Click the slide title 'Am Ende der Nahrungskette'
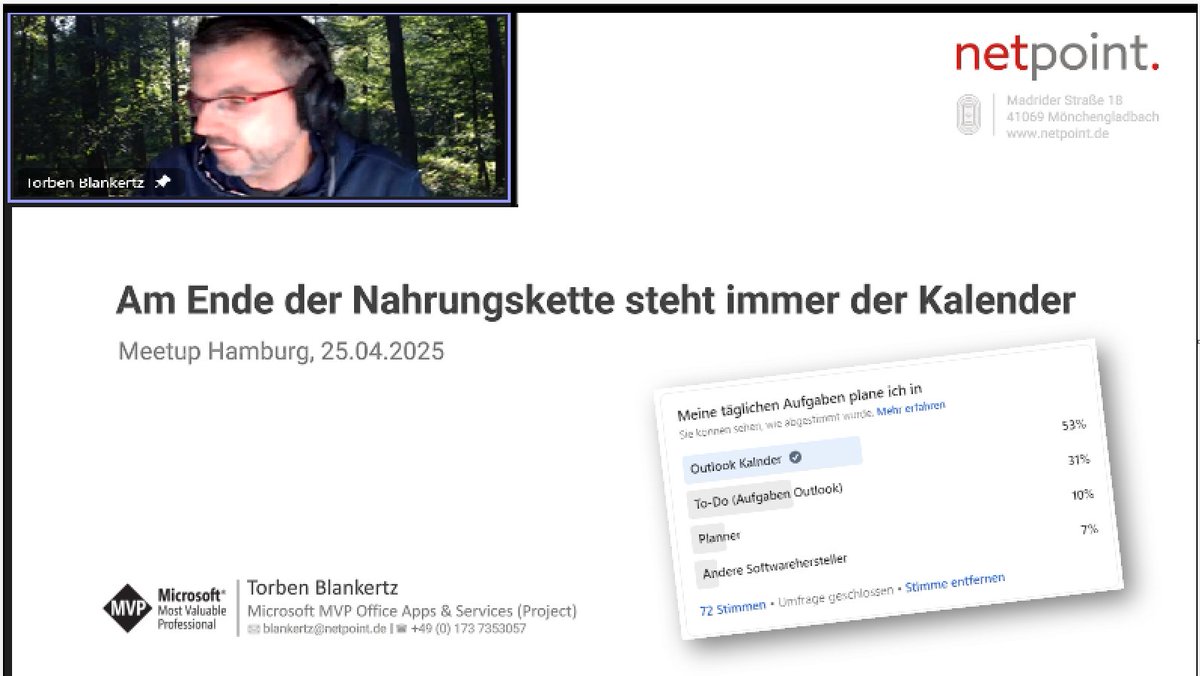 point(595,299)
